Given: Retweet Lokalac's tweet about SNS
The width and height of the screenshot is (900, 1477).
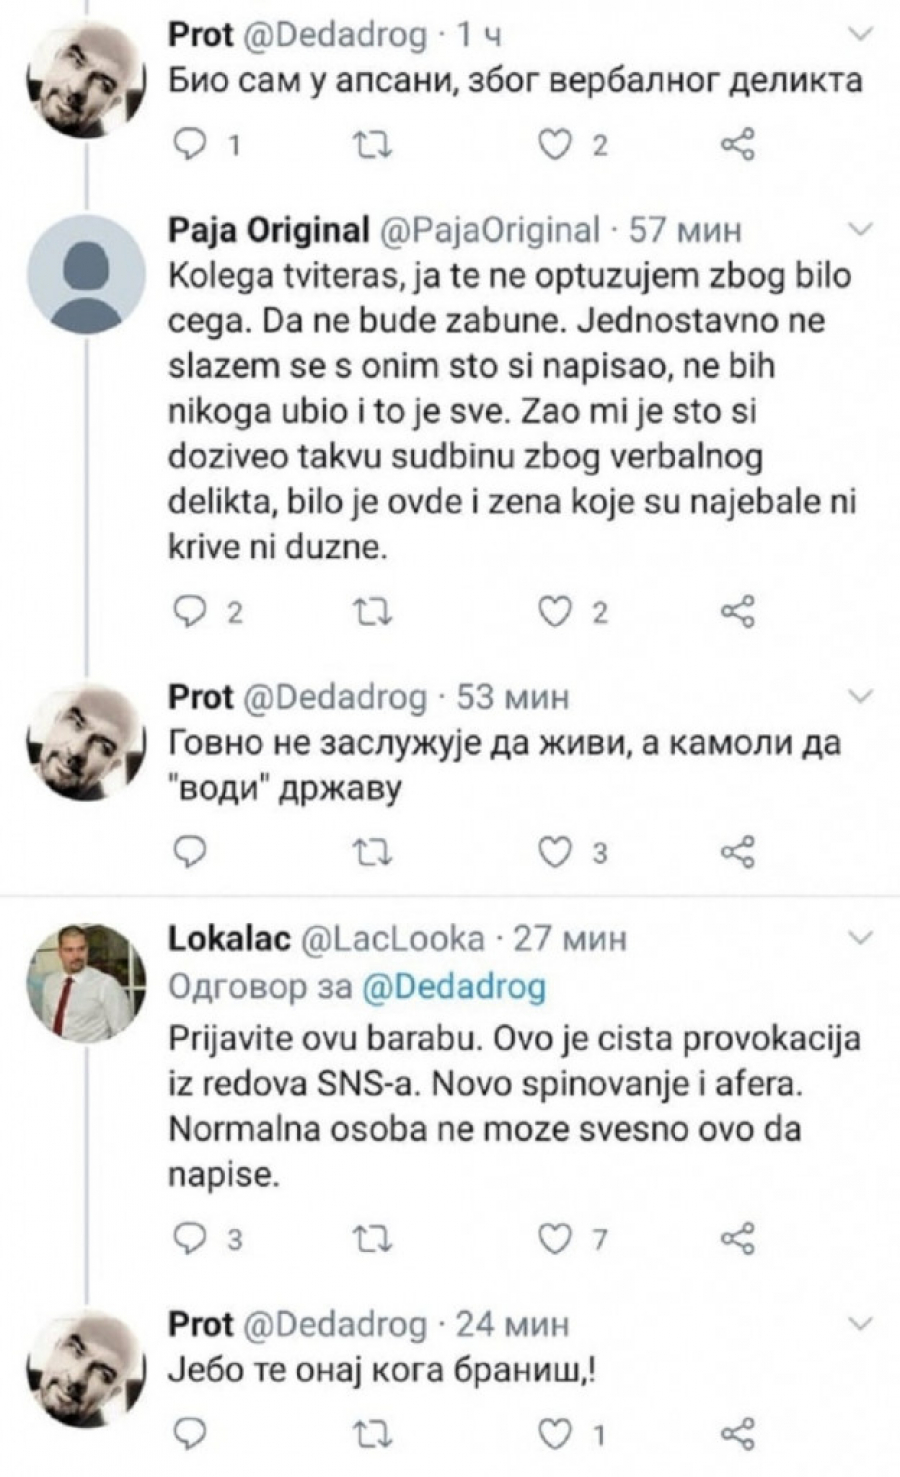Looking at the screenshot, I should 374,1239.
